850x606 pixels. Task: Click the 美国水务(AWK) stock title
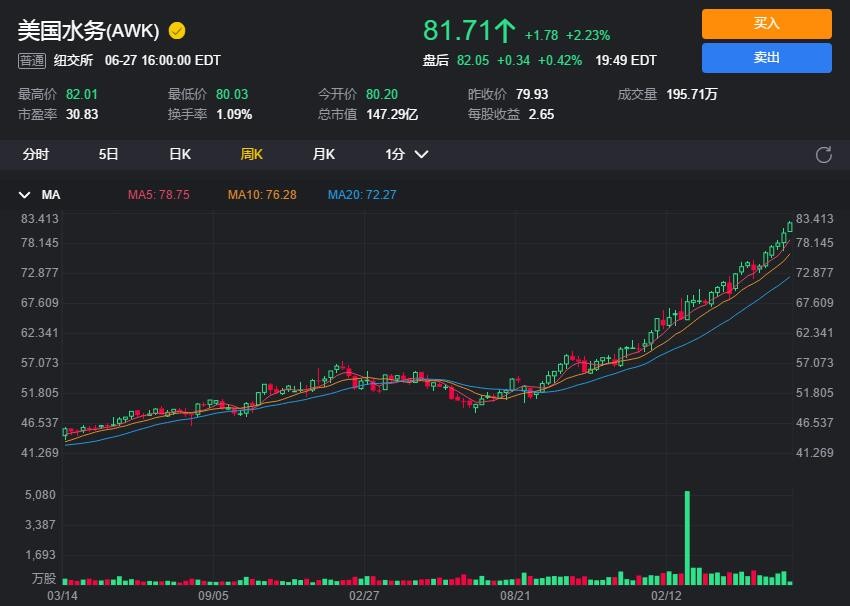[x=88, y=30]
